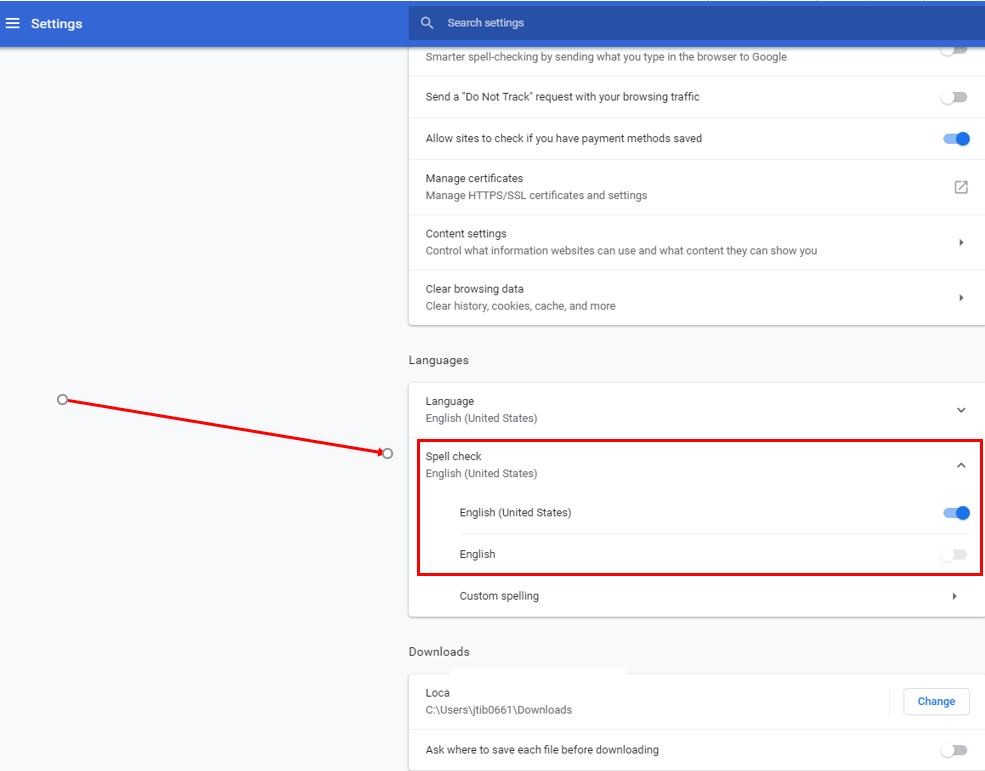985x771 pixels.
Task: Open Content settings arrow
Action: (960, 242)
